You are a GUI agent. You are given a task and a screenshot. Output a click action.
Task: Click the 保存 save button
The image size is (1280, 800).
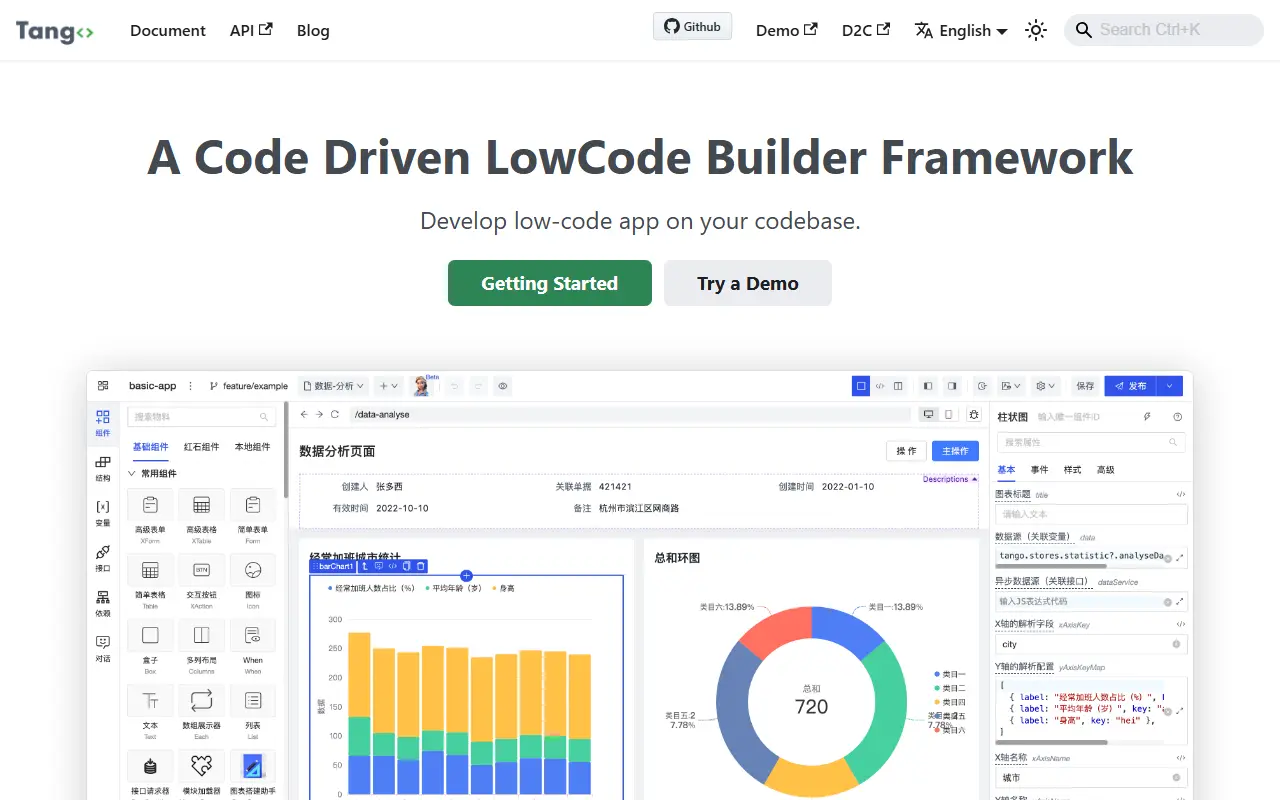1085,386
